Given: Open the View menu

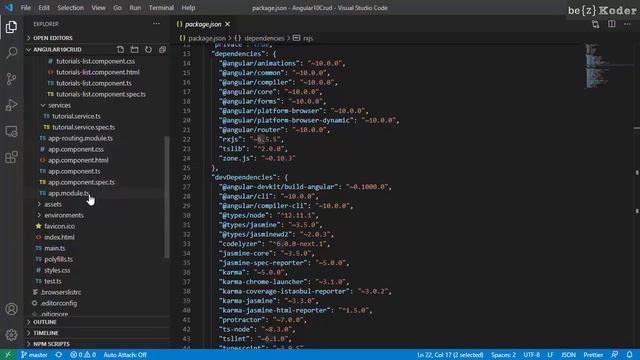Looking at the screenshot, I should pos(98,8).
